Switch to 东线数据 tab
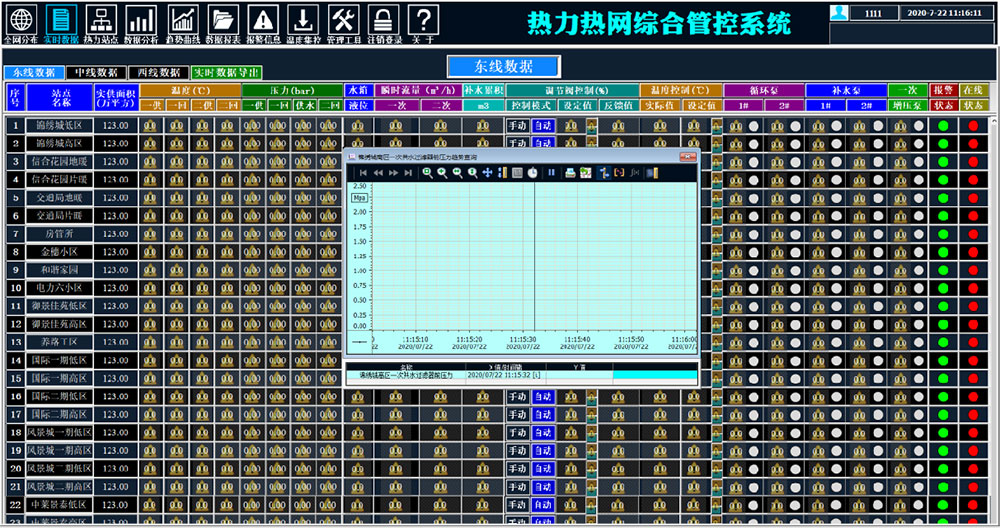The width and height of the screenshot is (1000, 528). [34, 73]
